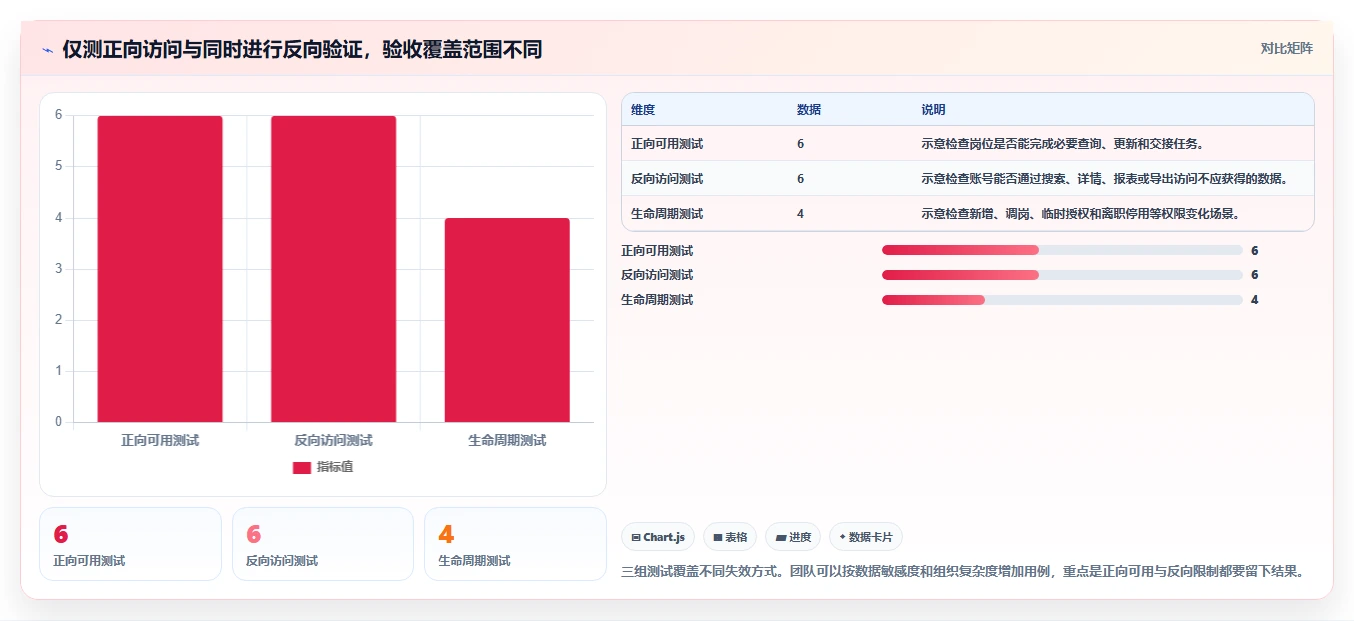Screen dimensions: 1354x621
Task: Open the 生命周期测试 stat card showing 4
Action: 515,544
